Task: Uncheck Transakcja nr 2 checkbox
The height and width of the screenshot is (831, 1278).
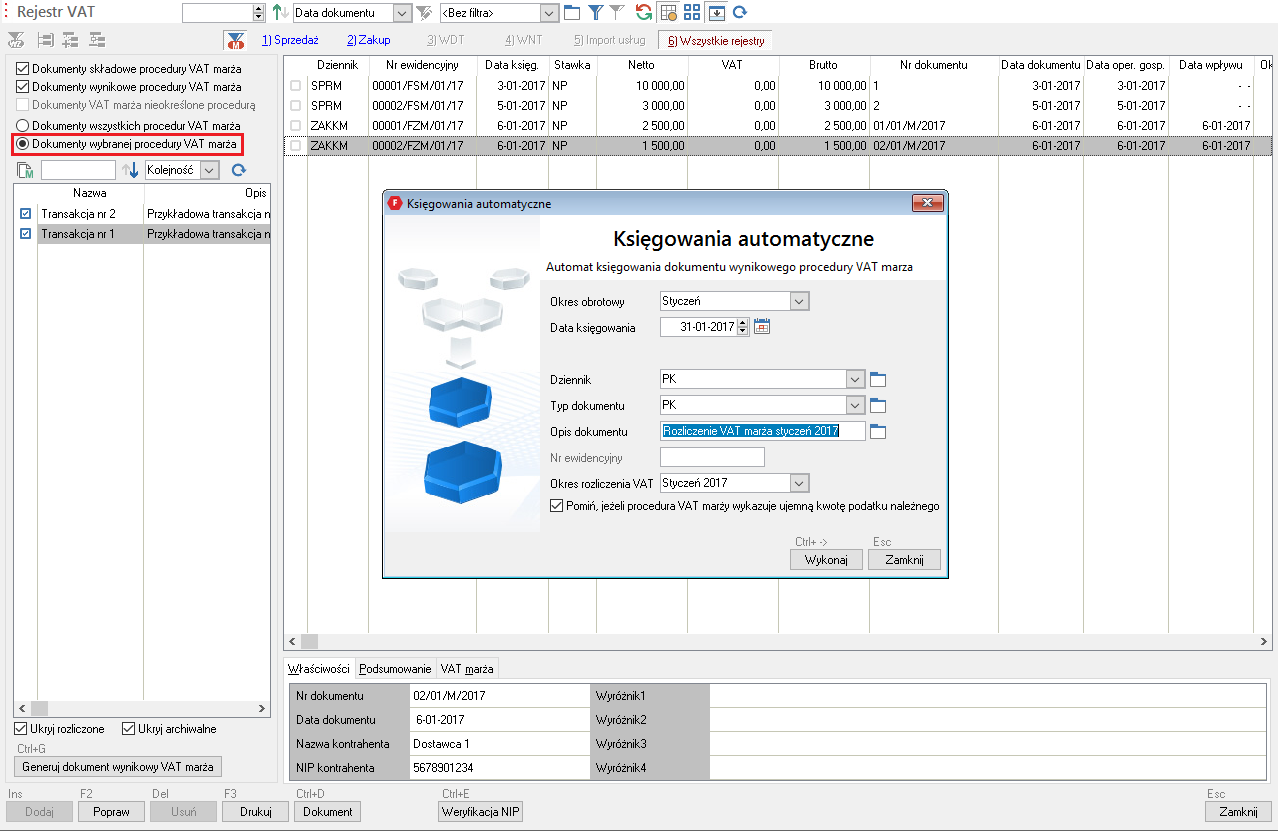Action: 26,214
